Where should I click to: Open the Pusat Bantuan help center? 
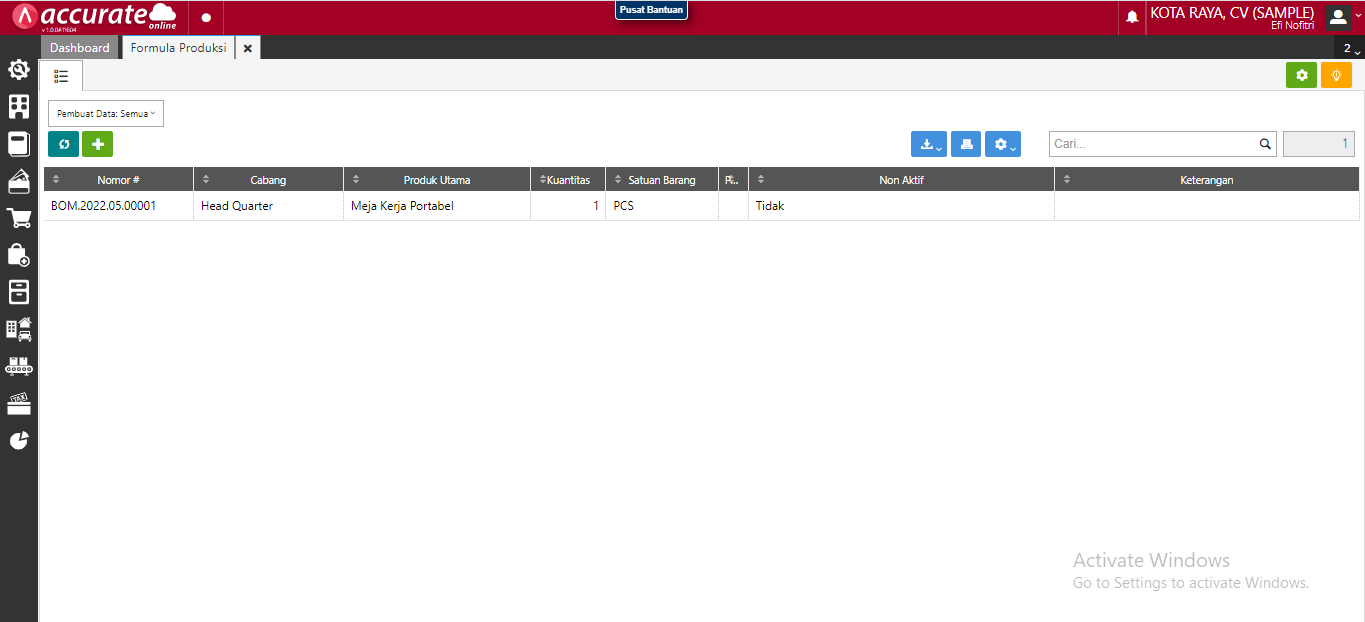651,10
